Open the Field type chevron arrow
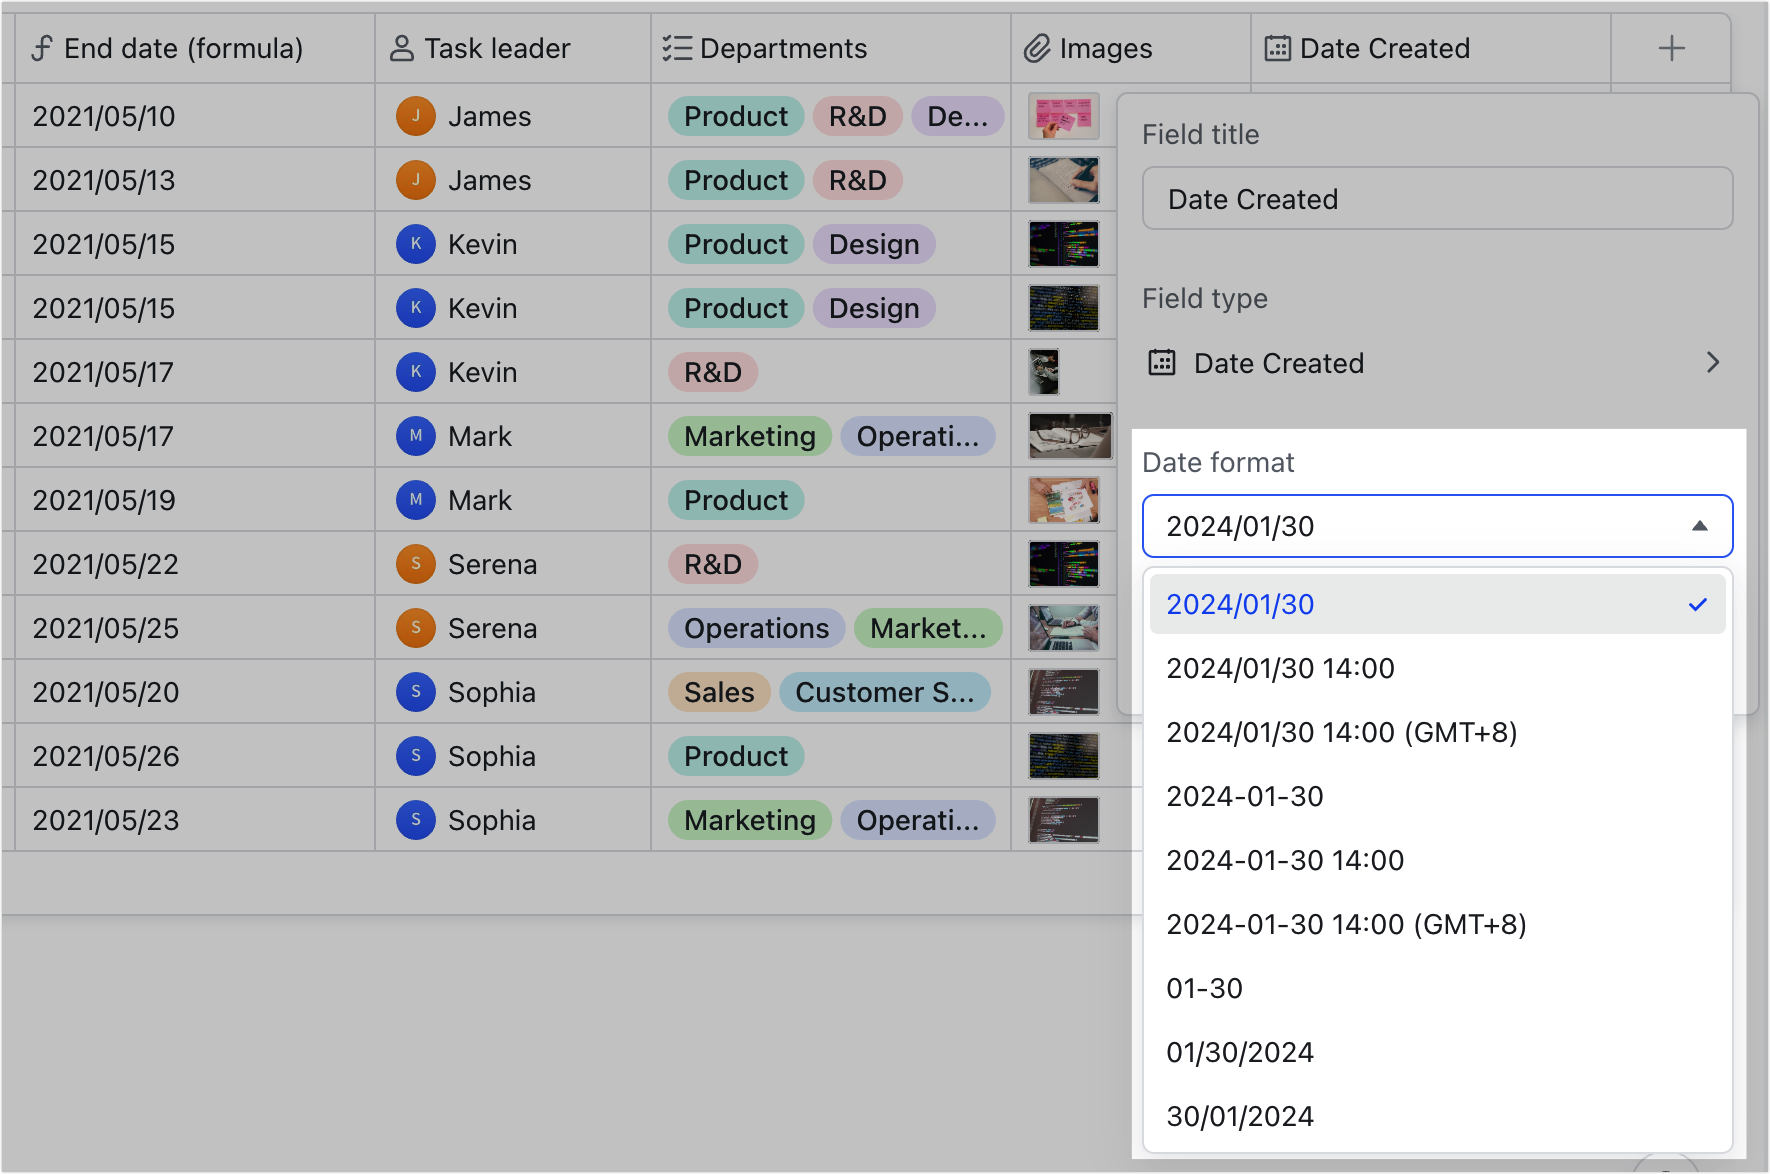Screen dimensions: 1770x1174 (x=1712, y=362)
